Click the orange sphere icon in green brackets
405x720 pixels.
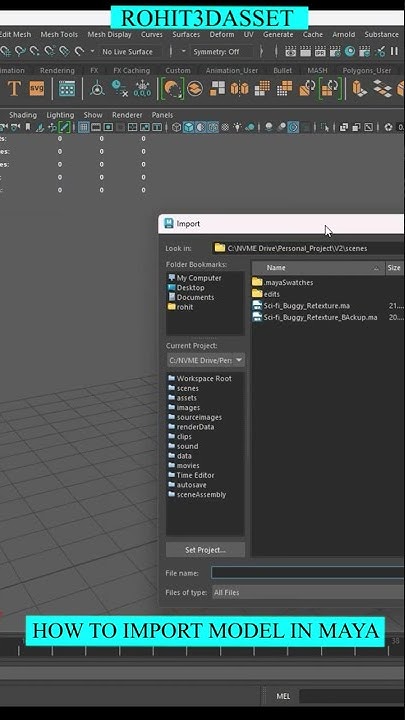pyautogui.click(x=172, y=88)
